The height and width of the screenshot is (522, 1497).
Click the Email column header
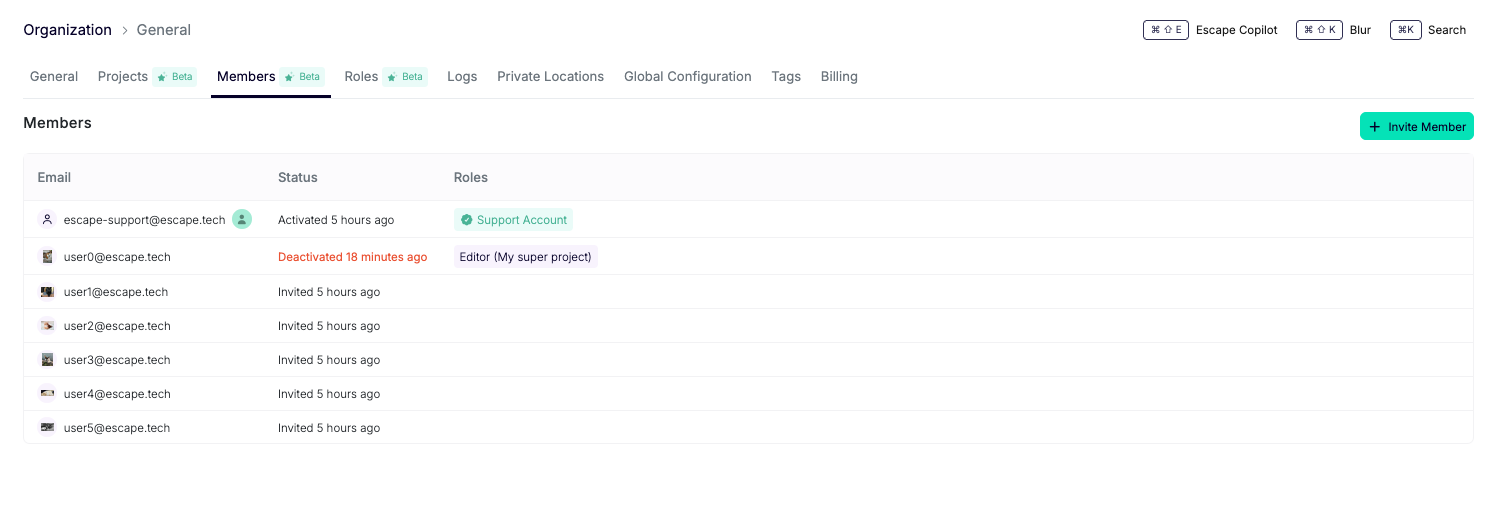point(54,177)
